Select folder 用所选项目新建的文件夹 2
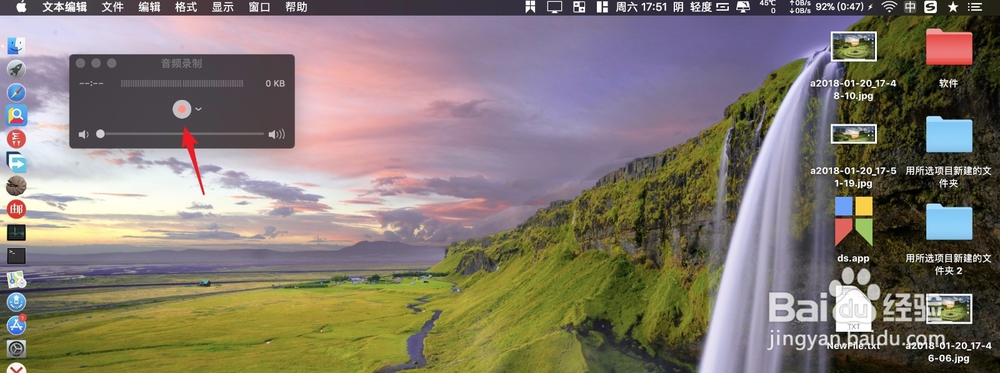The image size is (1000, 373). [949, 239]
